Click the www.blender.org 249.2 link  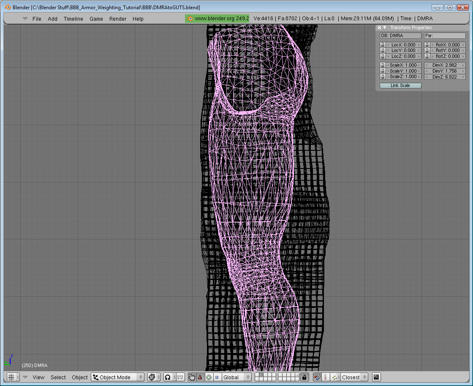tap(217, 19)
